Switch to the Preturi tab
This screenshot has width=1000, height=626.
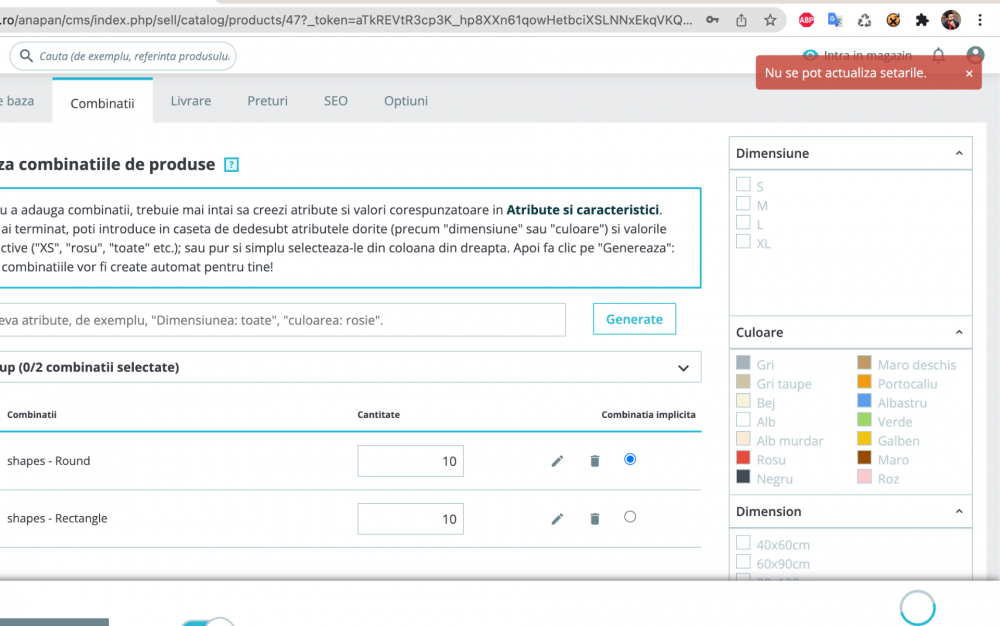point(267,100)
